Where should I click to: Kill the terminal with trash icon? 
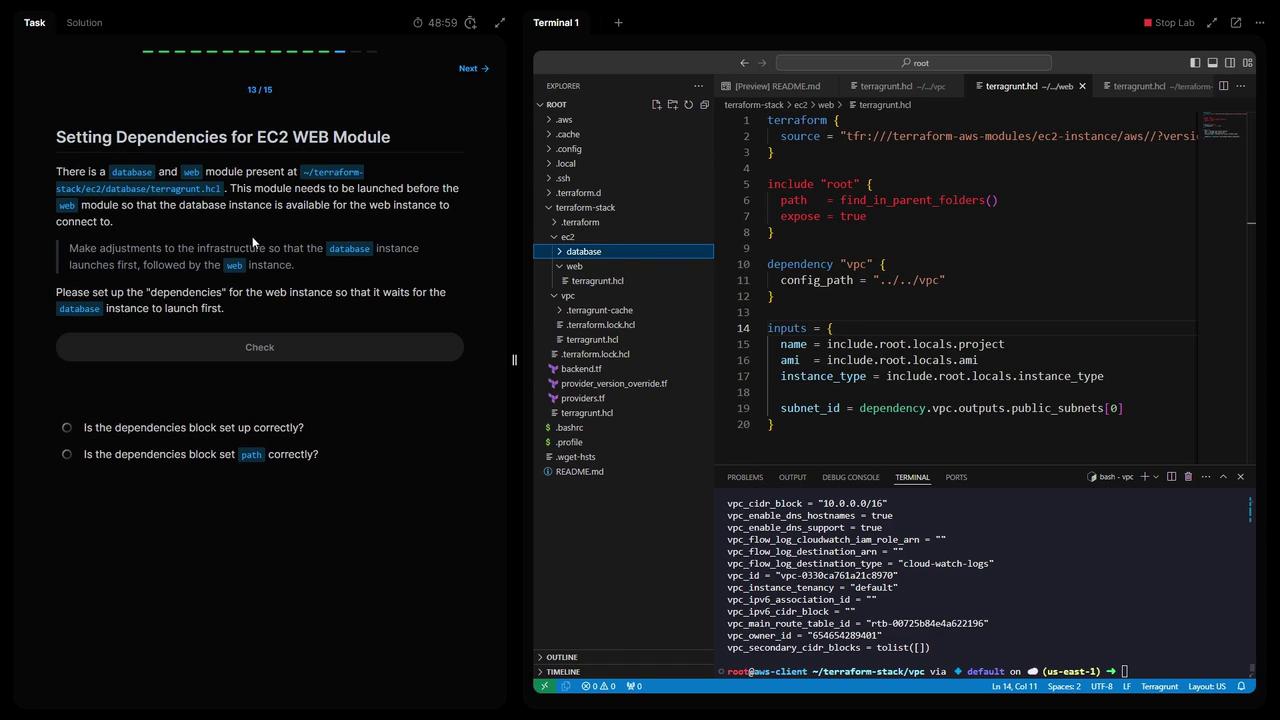click(1188, 477)
